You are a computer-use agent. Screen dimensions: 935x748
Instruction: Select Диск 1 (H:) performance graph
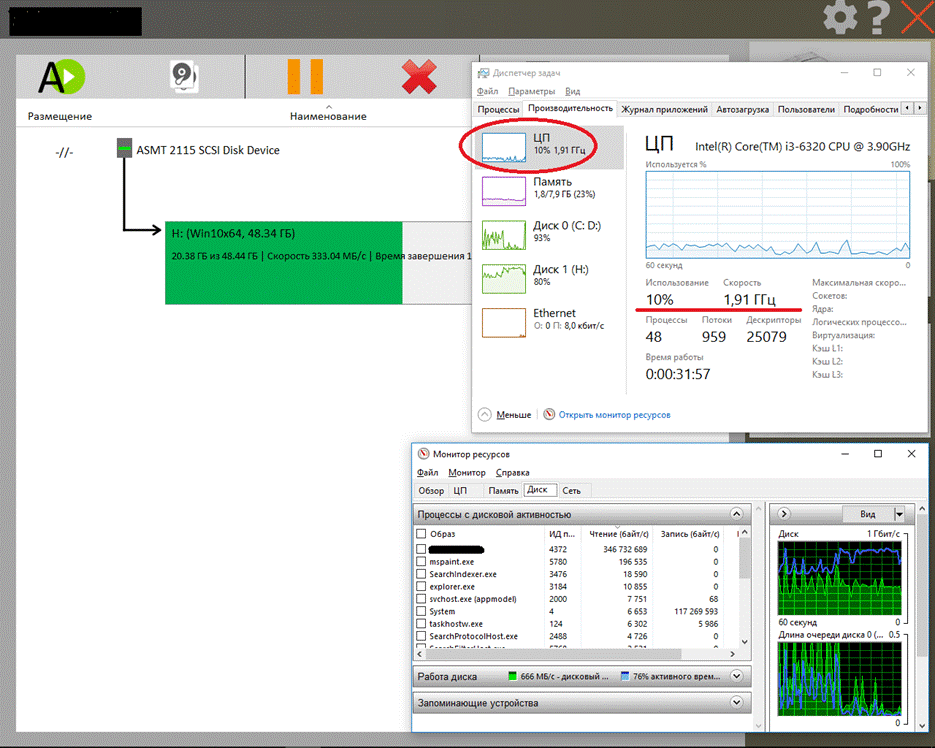click(x=504, y=277)
